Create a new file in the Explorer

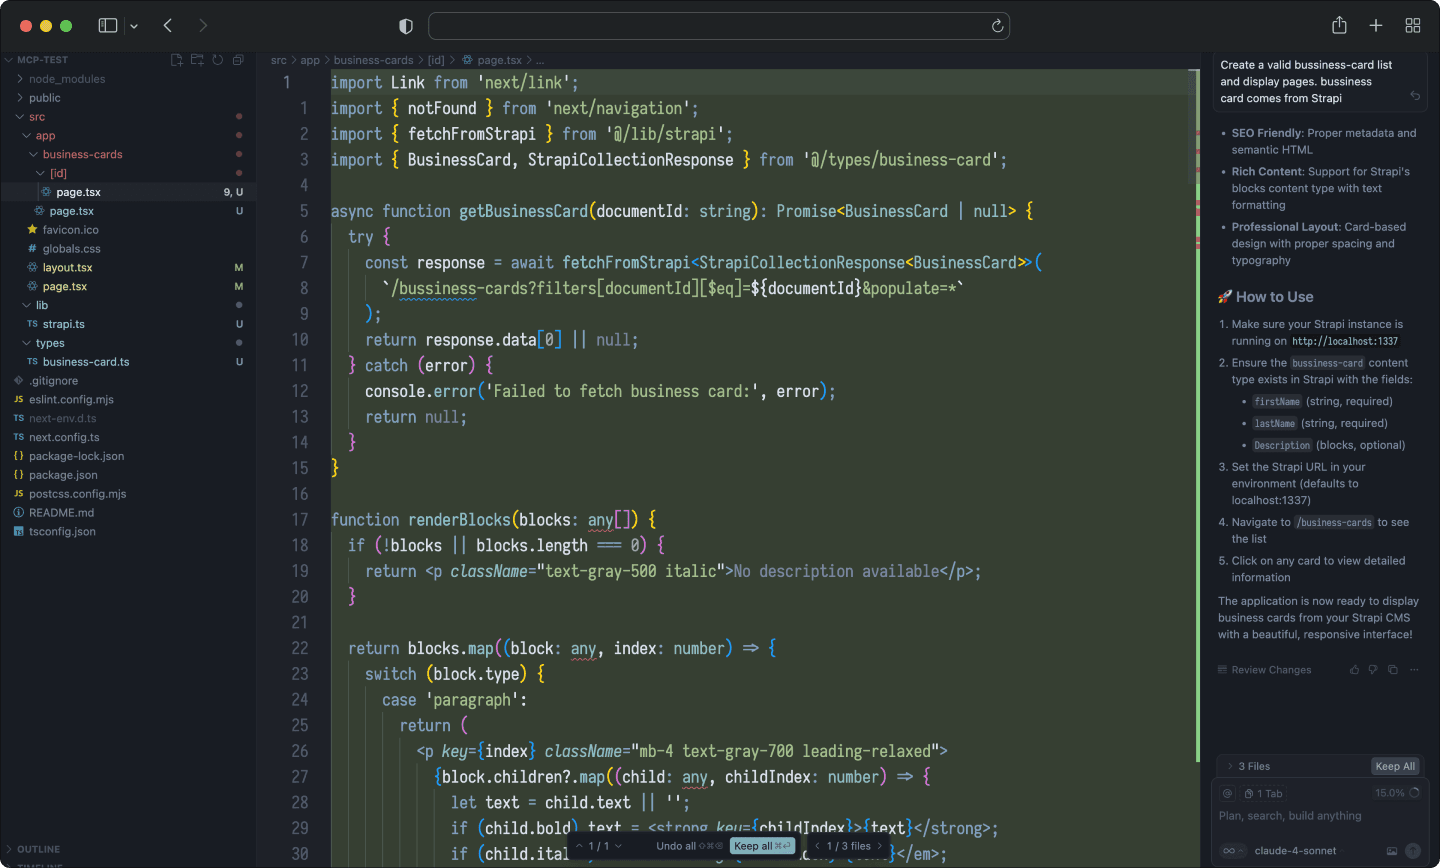pyautogui.click(x=177, y=60)
